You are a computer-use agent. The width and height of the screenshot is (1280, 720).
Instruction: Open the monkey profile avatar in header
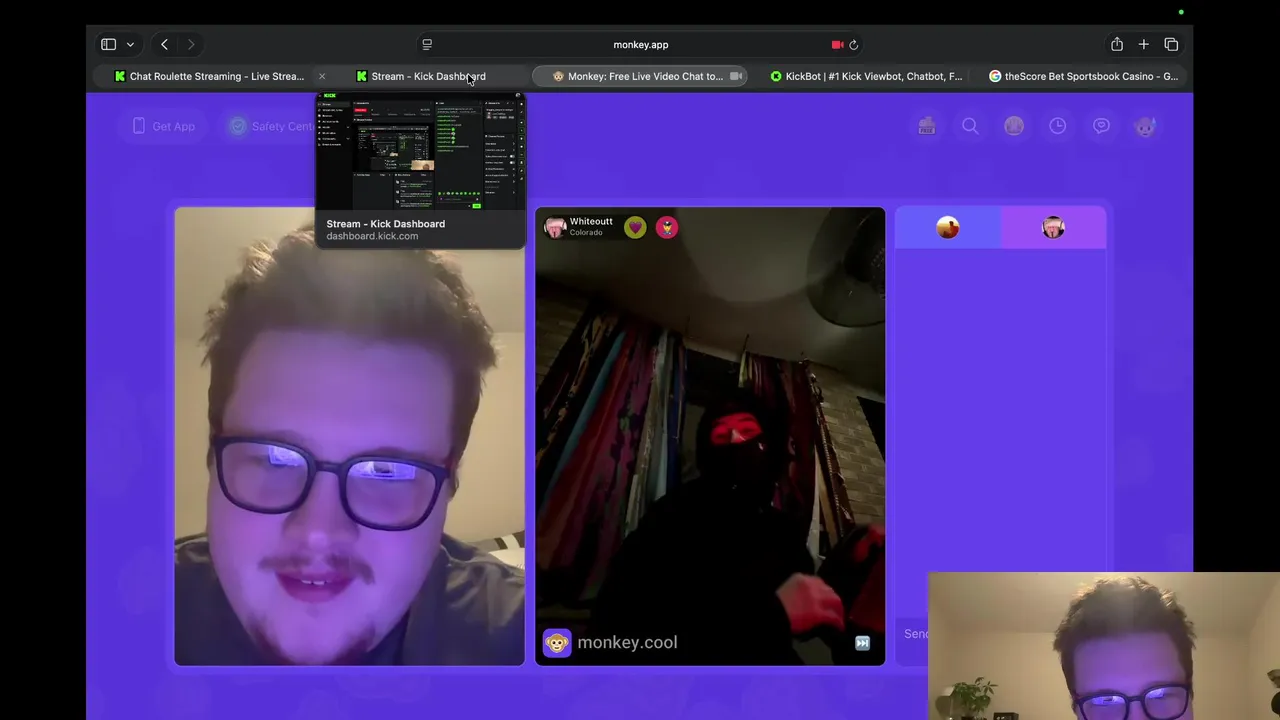(1145, 126)
